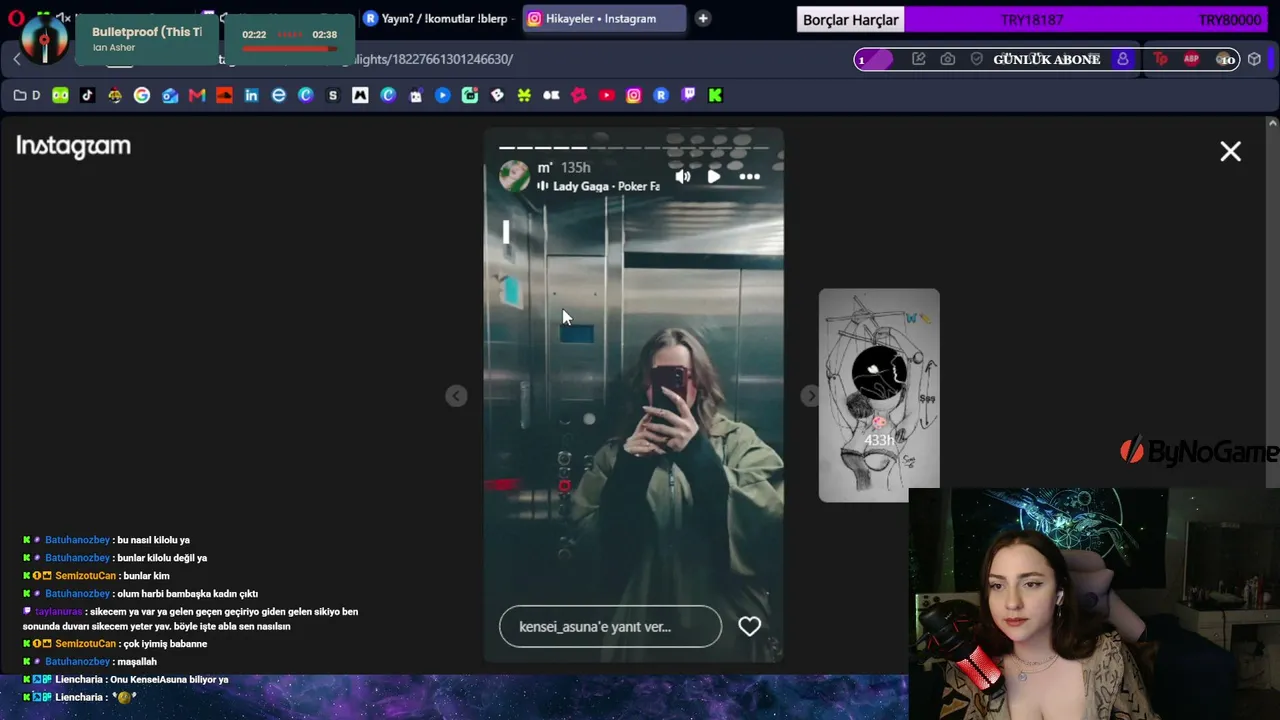The height and width of the screenshot is (720, 1280).
Task: Play the paused story
Action: [x=714, y=177]
